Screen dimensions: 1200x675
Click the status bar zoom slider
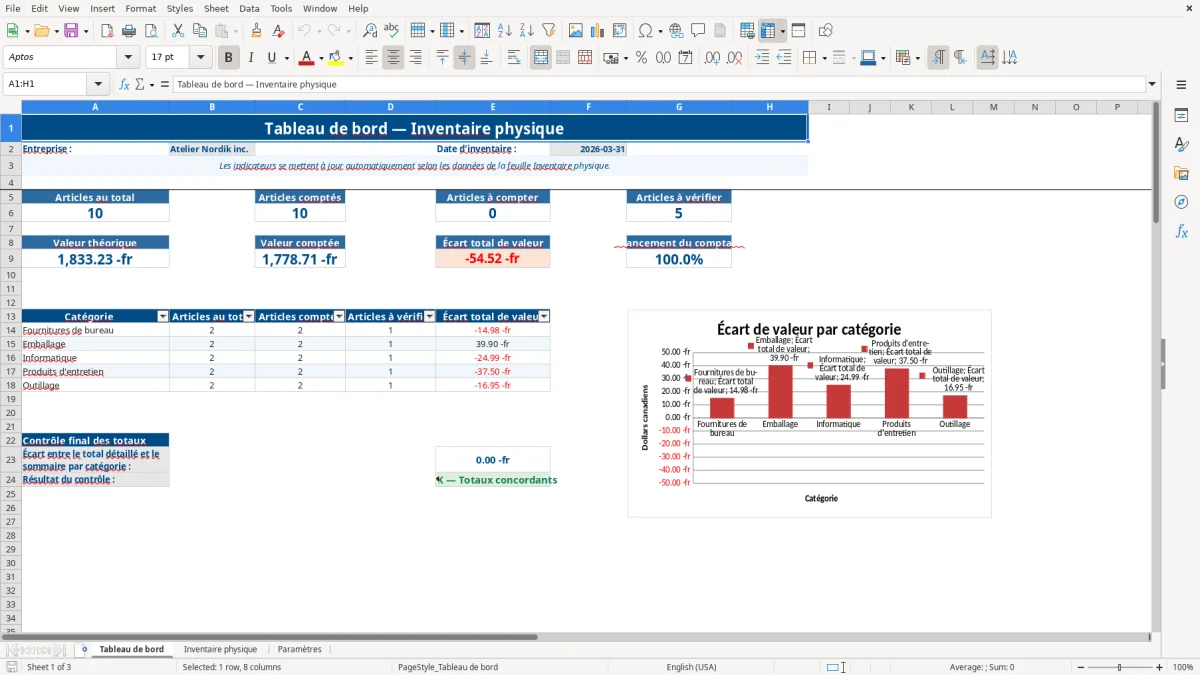coord(1119,667)
